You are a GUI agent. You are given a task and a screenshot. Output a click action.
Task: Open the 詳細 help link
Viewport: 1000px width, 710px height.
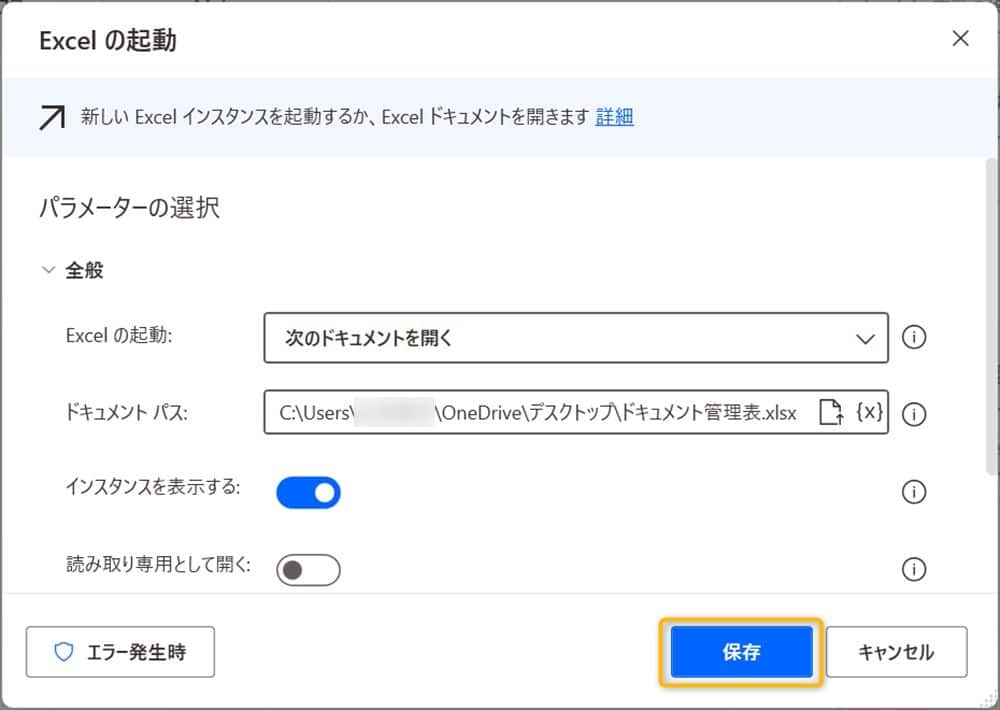[x=613, y=118]
